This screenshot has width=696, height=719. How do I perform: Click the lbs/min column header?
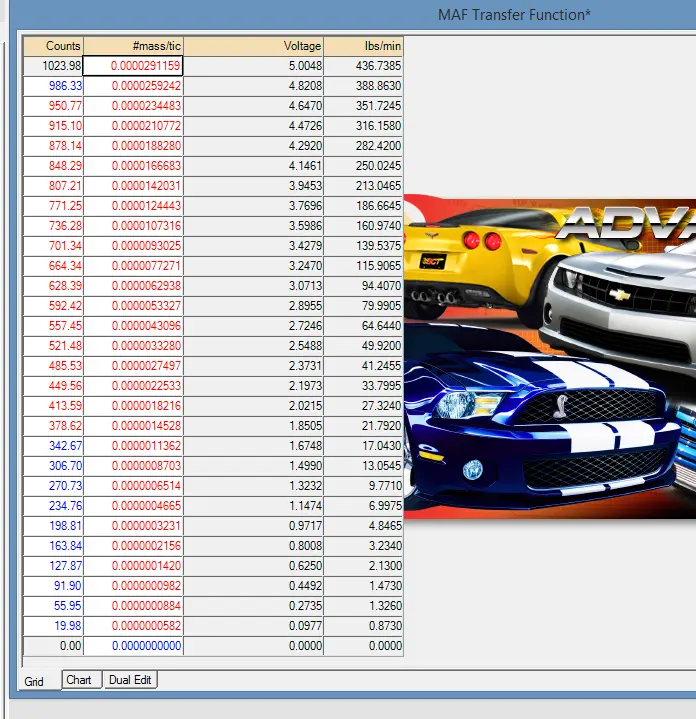[x=364, y=46]
